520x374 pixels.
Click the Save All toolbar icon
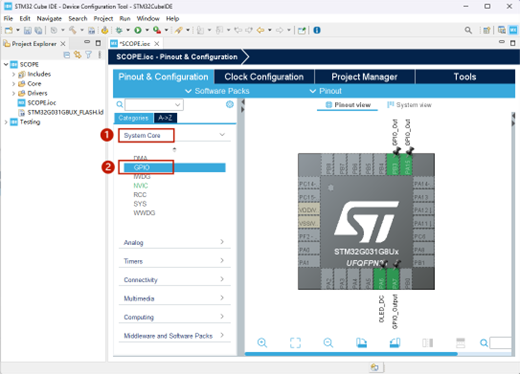38,30
